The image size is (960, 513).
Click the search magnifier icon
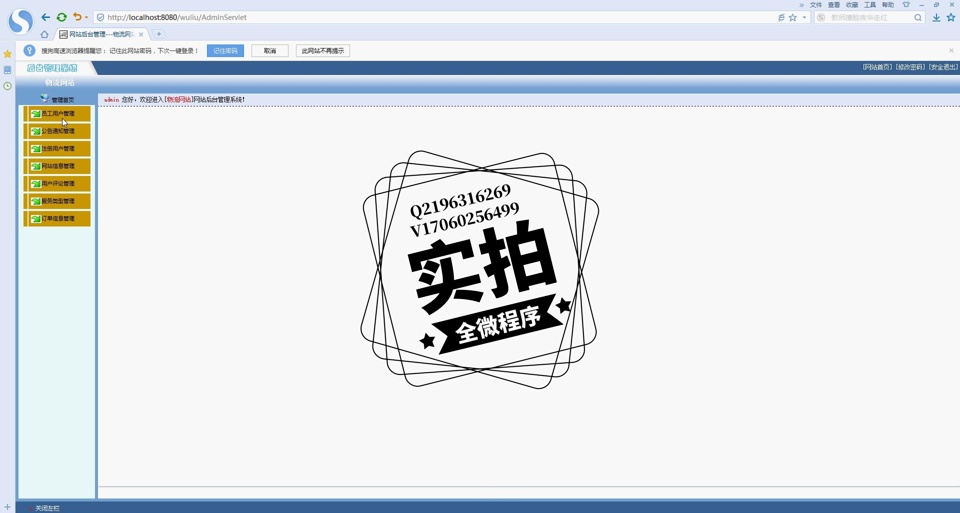click(918, 17)
